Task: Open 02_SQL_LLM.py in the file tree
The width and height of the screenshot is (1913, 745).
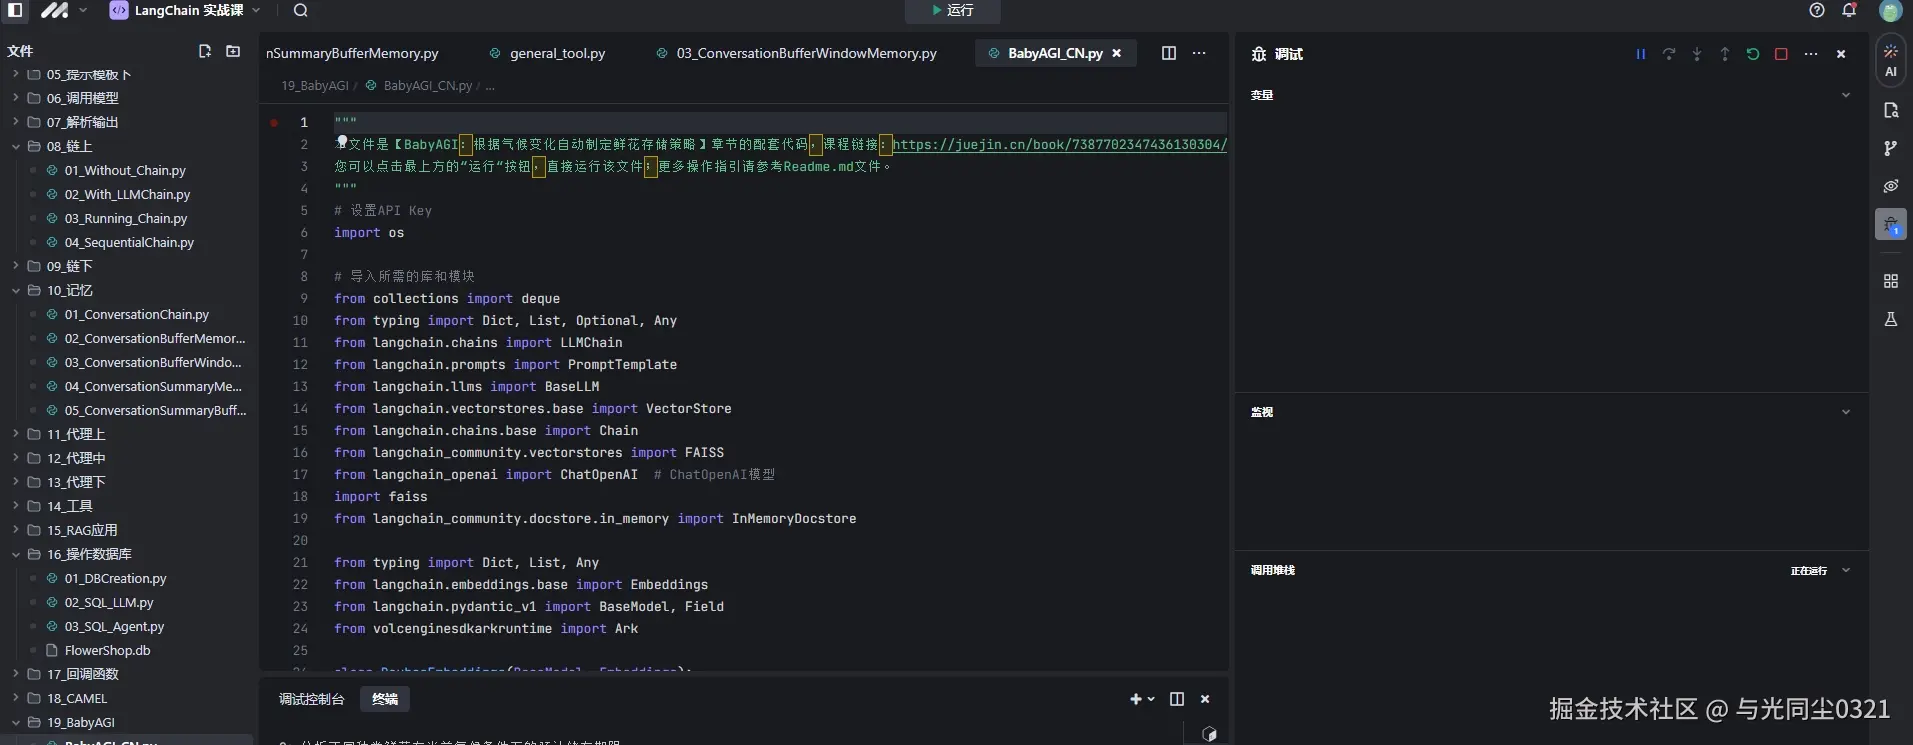Action: (108, 602)
